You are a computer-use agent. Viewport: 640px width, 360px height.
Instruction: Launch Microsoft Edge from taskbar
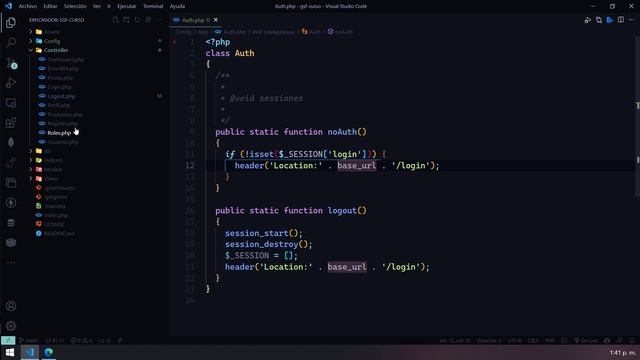pyautogui.click(x=49, y=352)
